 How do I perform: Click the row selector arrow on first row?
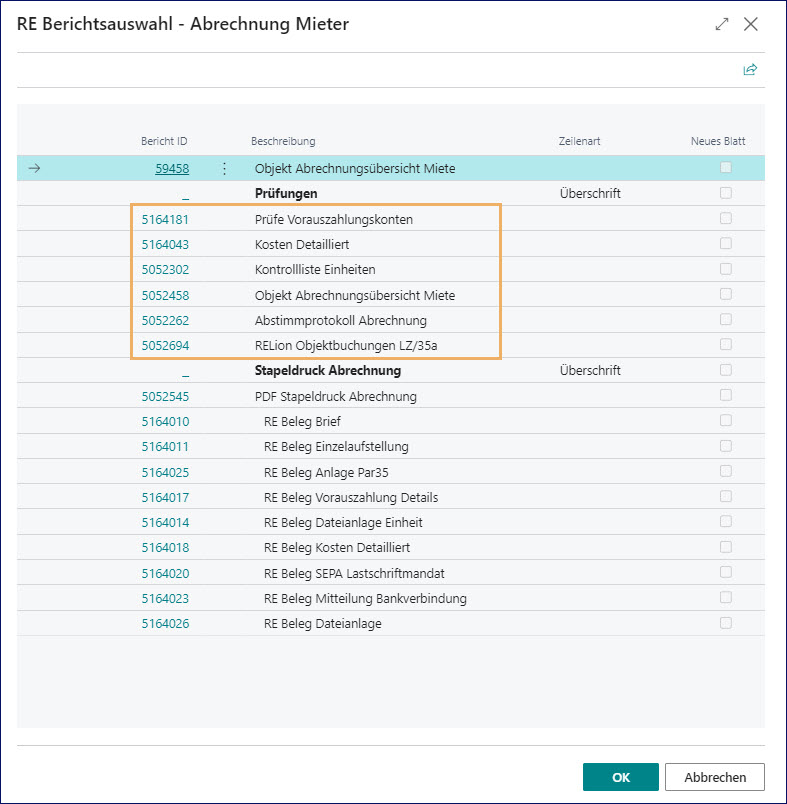click(x=34, y=168)
